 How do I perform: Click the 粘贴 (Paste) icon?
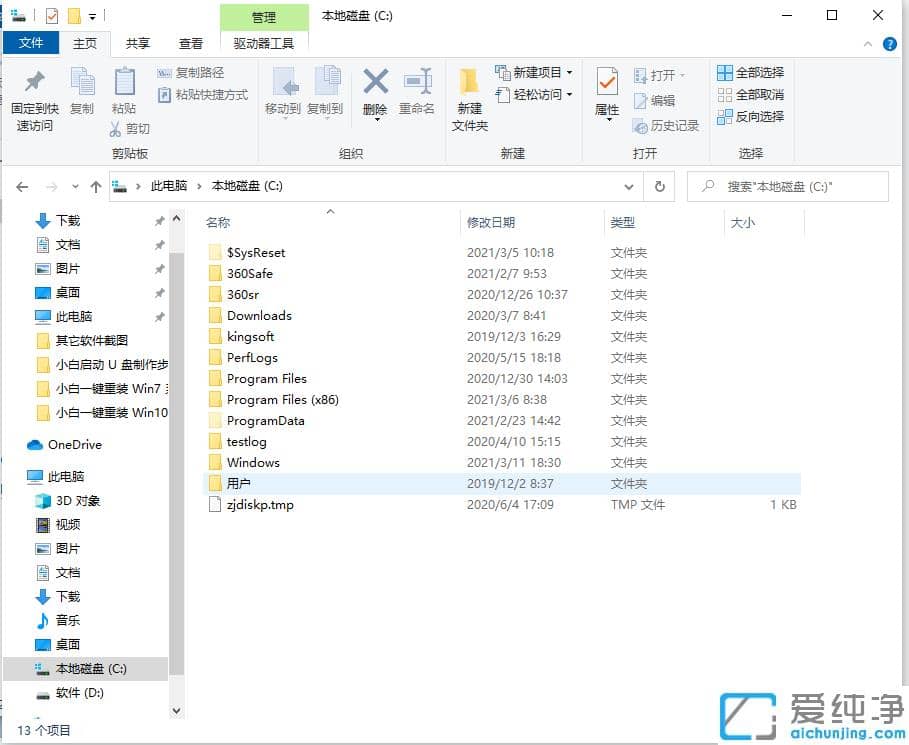(x=124, y=90)
